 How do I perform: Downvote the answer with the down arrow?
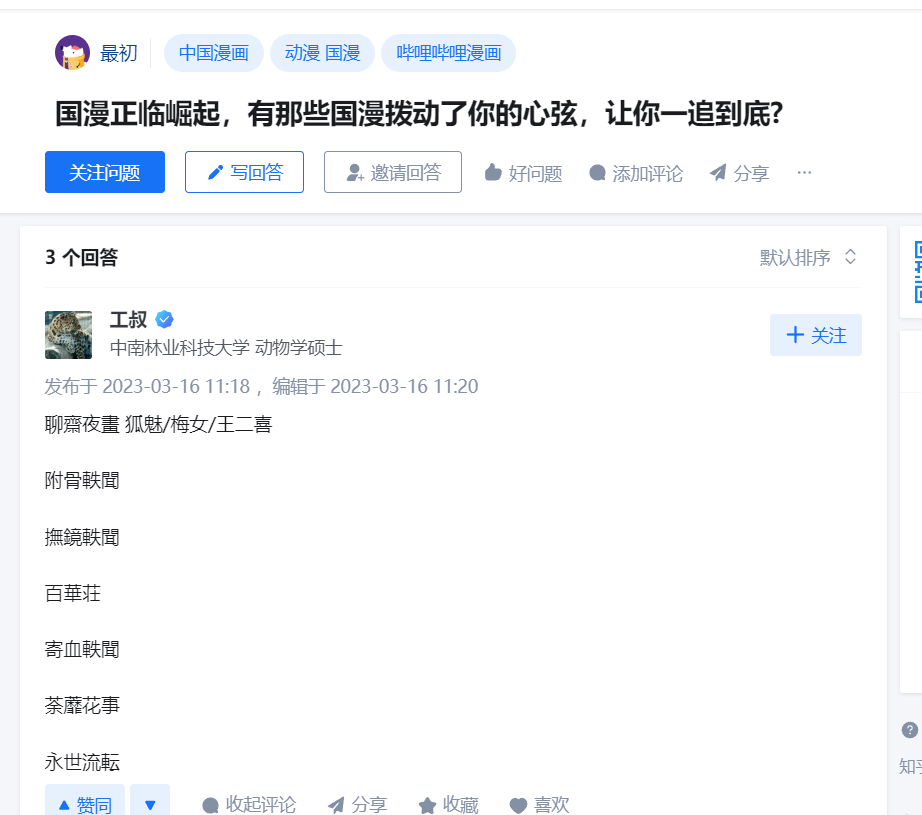tap(150, 801)
